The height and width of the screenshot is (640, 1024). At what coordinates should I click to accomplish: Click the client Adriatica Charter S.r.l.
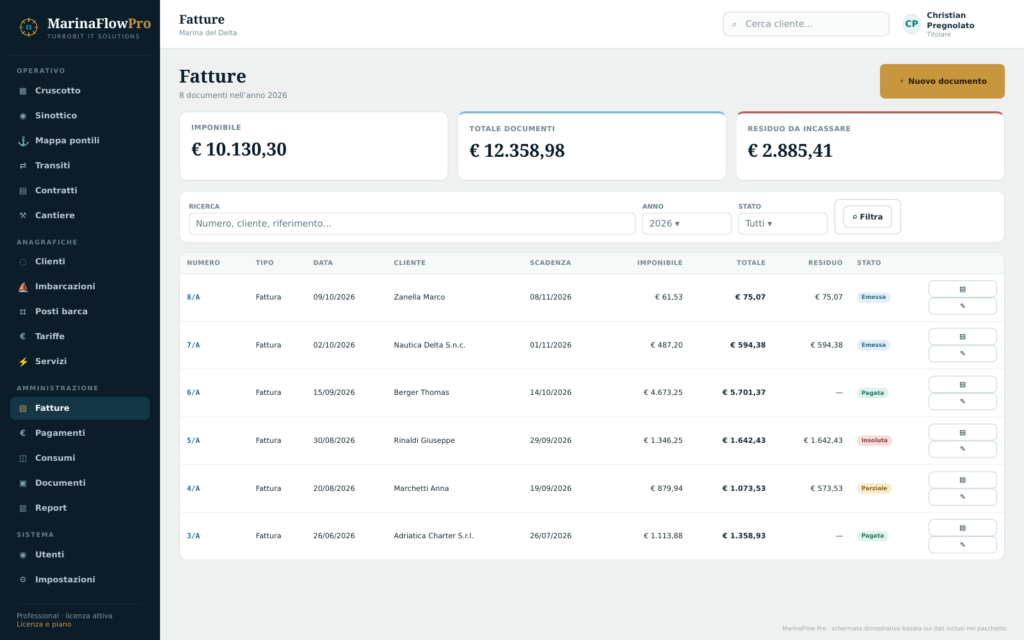click(434, 536)
